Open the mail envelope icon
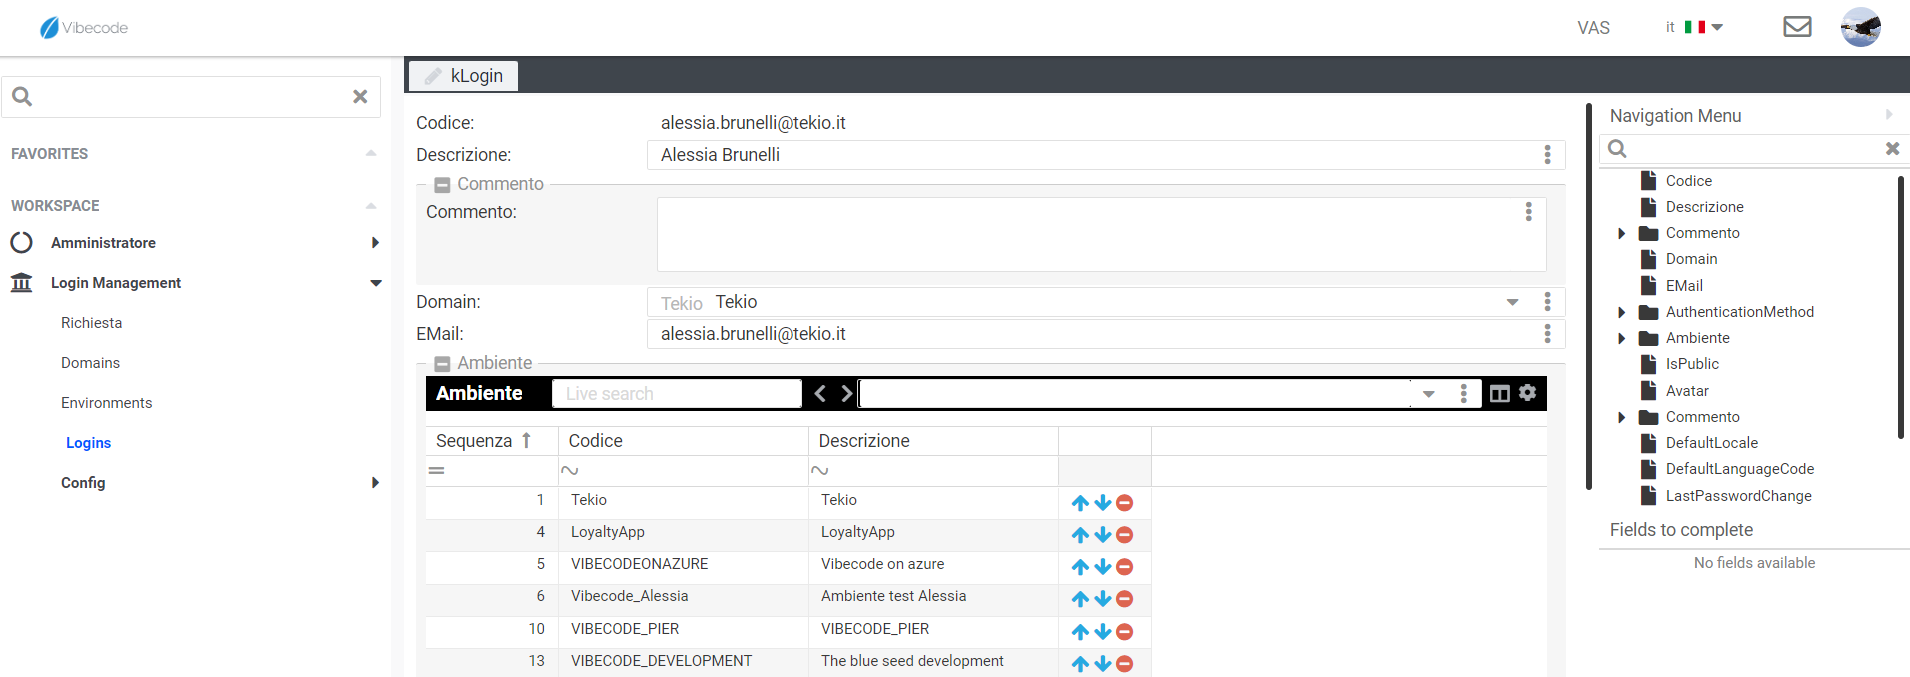 point(1797,27)
